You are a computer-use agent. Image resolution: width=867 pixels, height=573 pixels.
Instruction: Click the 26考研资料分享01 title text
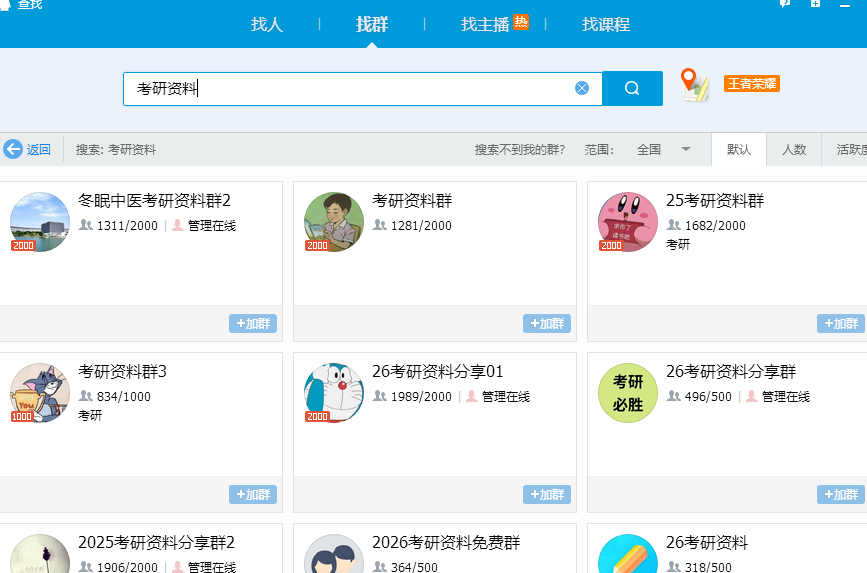438,371
